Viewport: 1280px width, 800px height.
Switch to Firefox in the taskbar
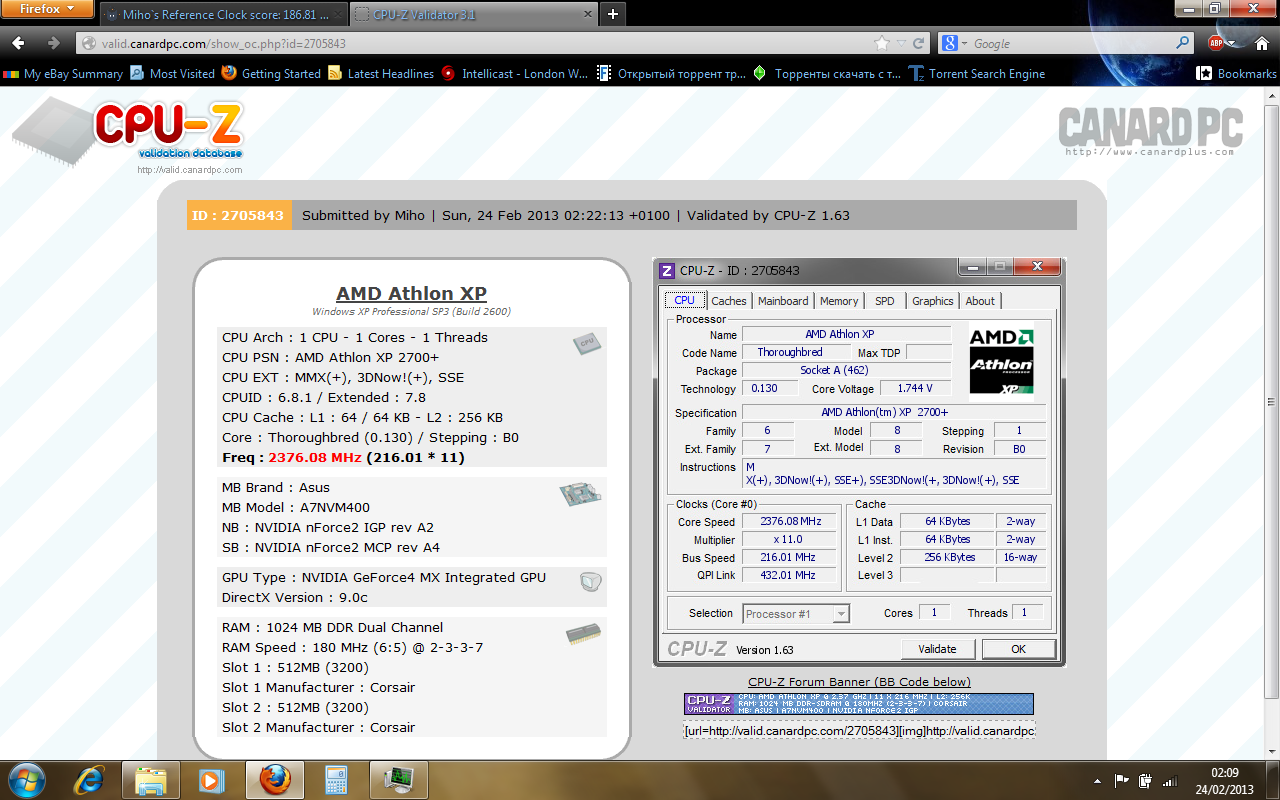pyautogui.click(x=275, y=779)
